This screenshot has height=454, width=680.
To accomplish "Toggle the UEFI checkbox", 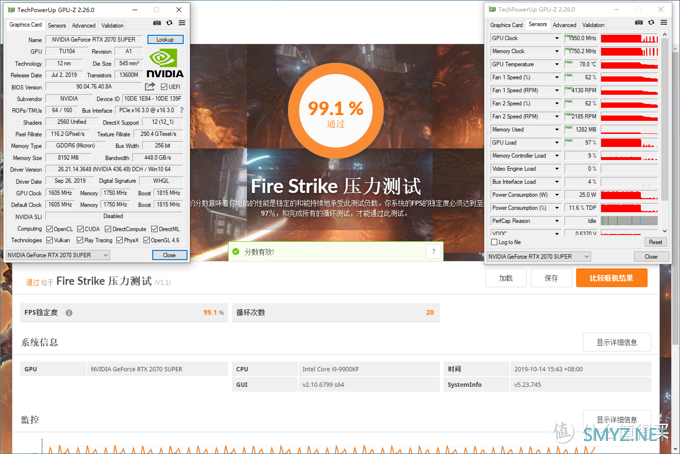I will [164, 87].
